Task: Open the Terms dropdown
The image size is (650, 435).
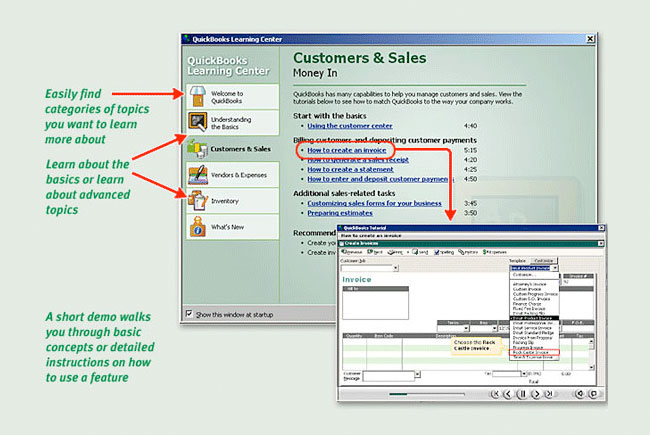Action: click(466, 328)
